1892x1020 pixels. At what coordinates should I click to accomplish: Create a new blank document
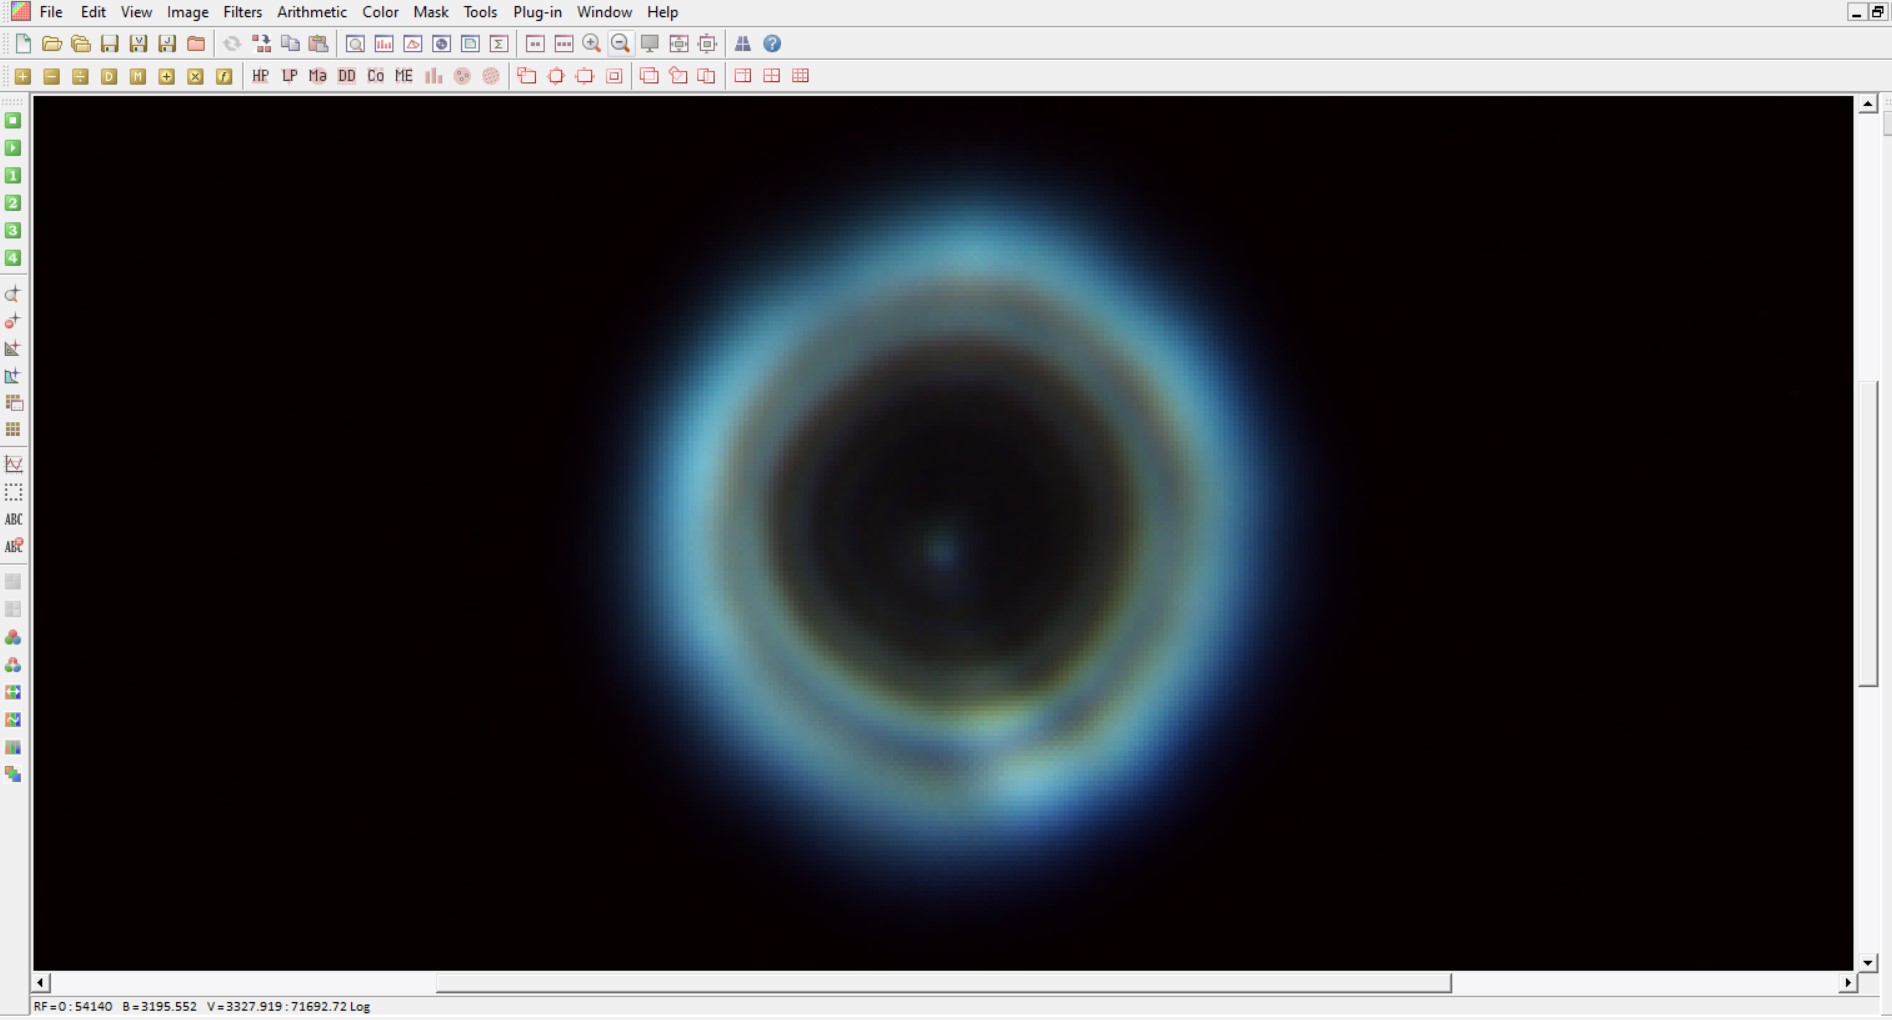coord(23,44)
